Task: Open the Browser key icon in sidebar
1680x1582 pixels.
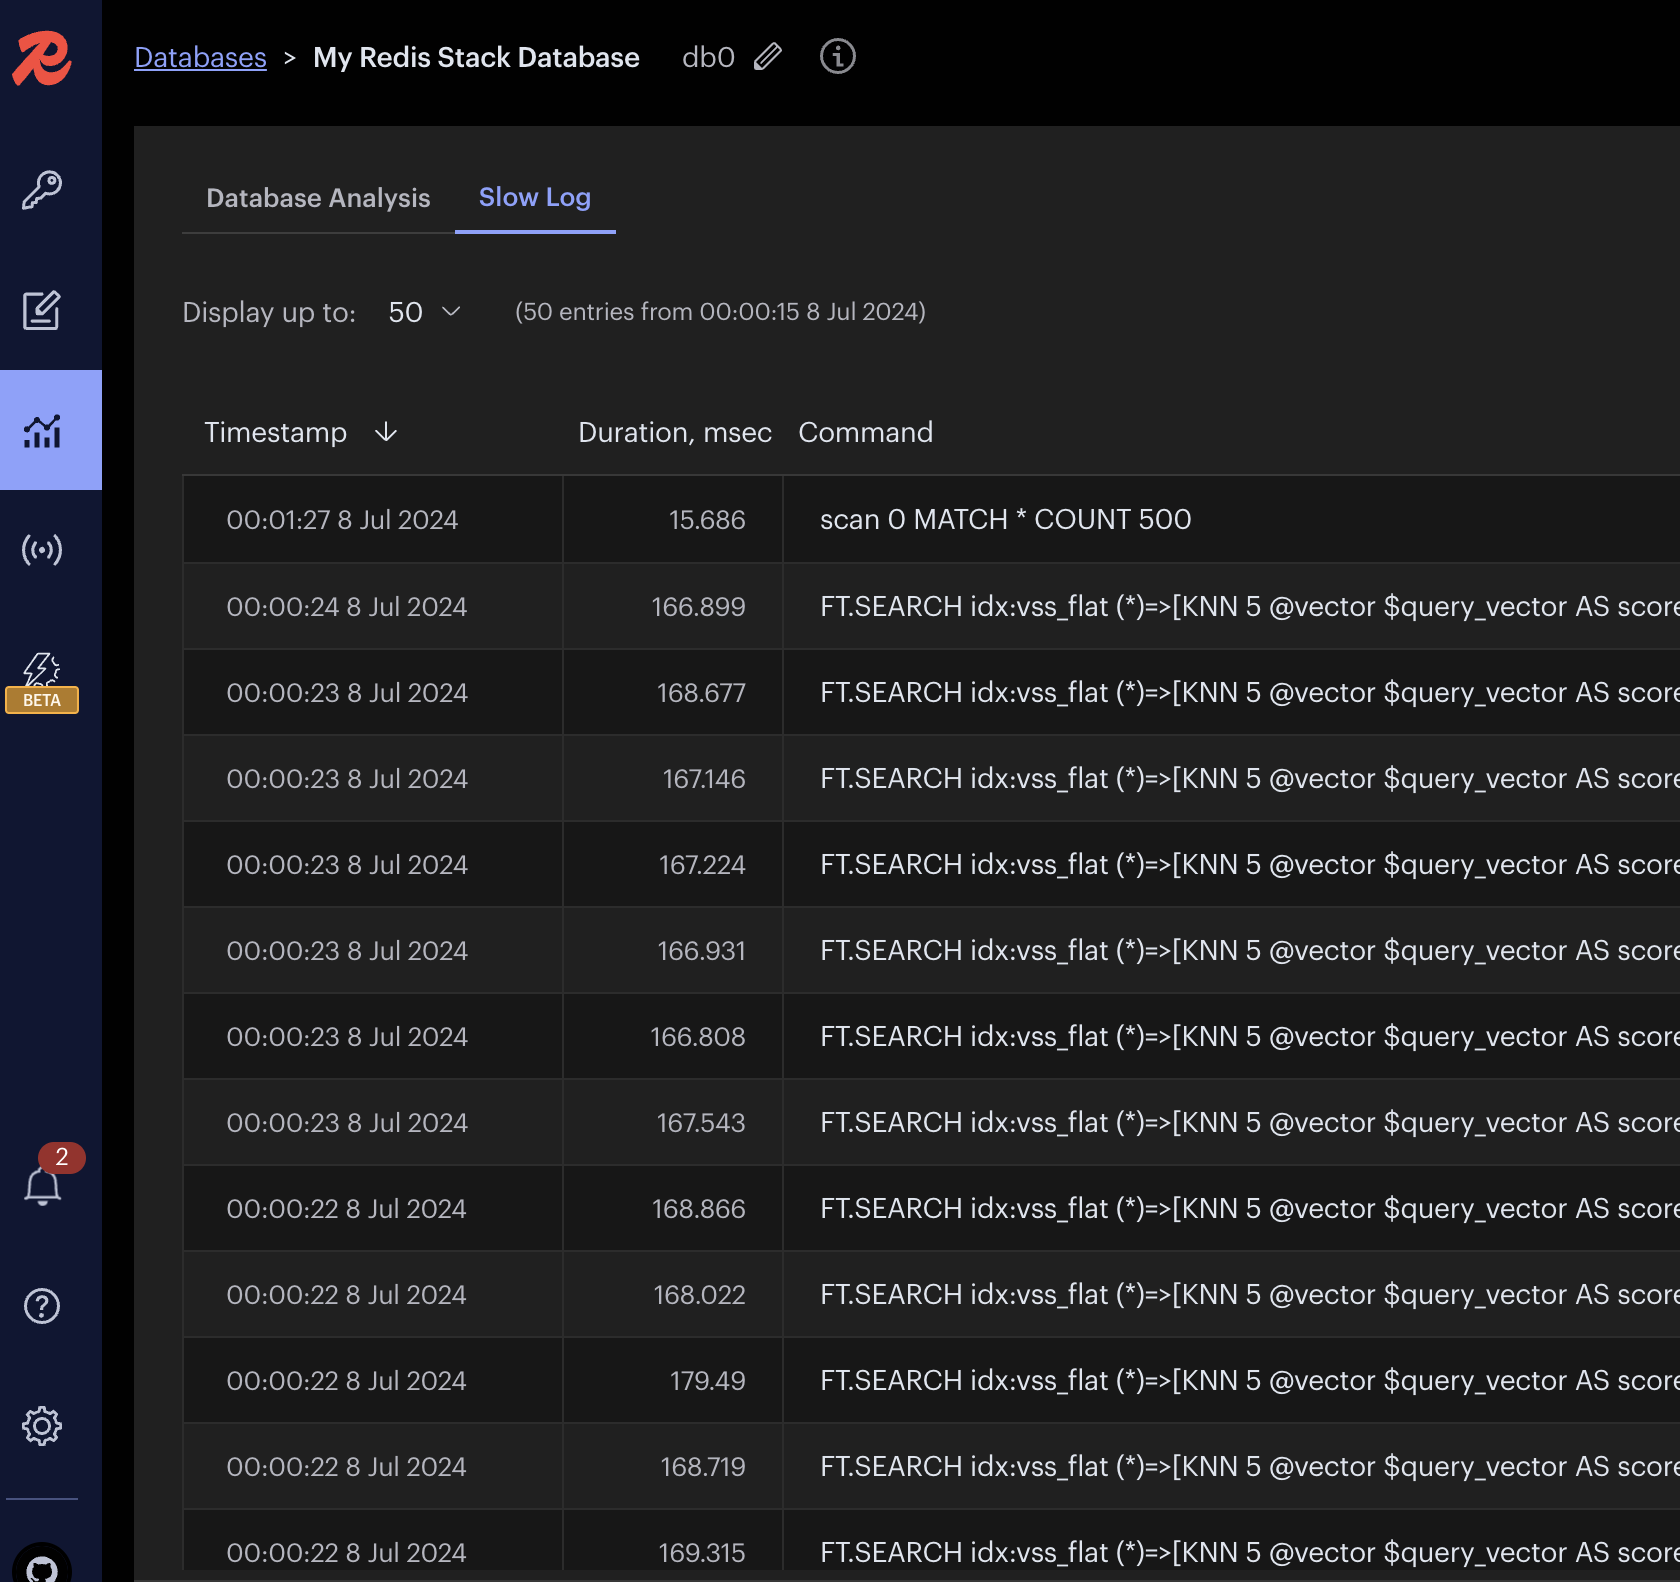Action: point(42,190)
